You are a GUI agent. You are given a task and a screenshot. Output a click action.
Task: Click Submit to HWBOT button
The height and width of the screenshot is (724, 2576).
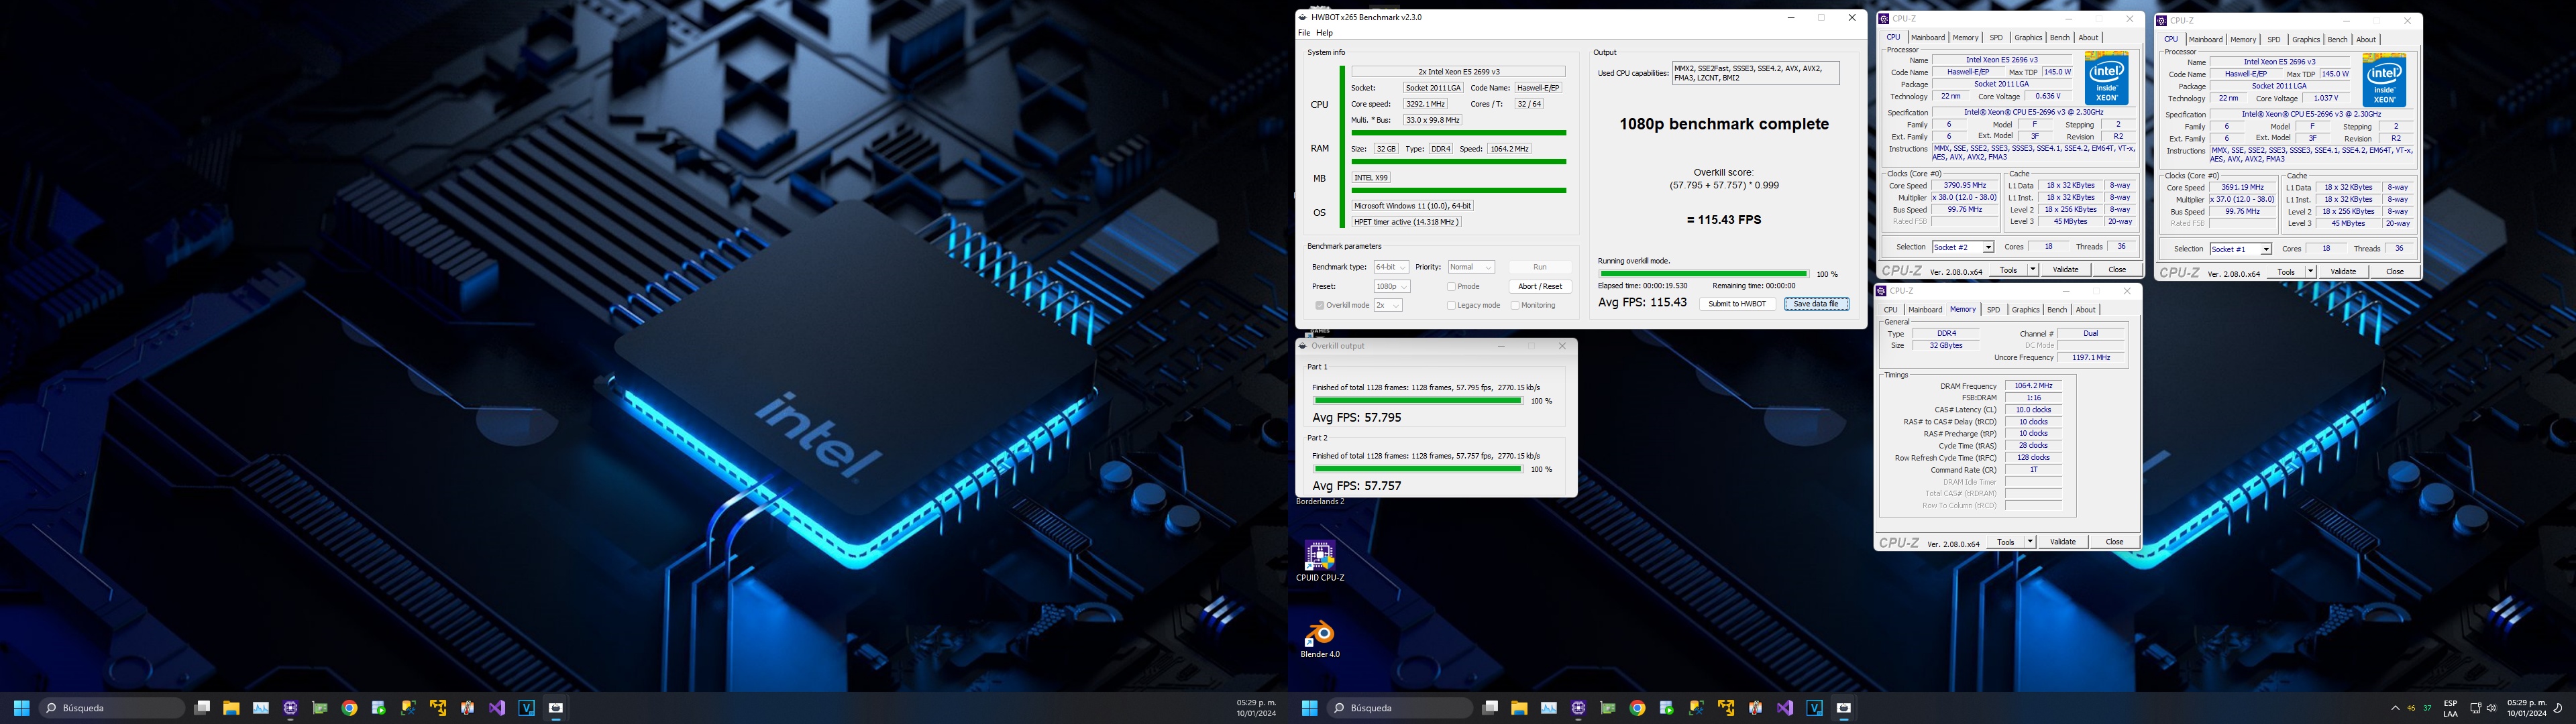1737,304
